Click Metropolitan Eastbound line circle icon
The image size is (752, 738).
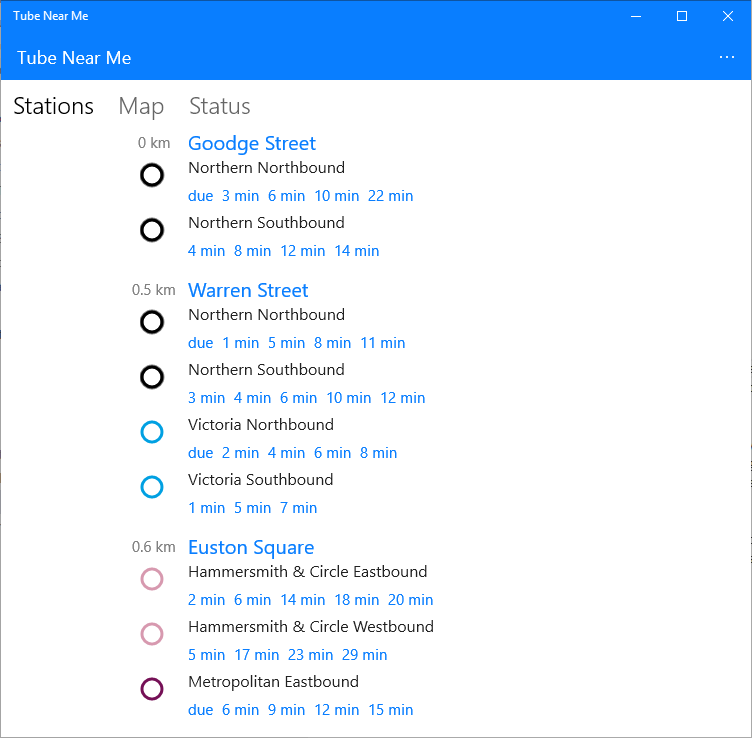click(152, 689)
